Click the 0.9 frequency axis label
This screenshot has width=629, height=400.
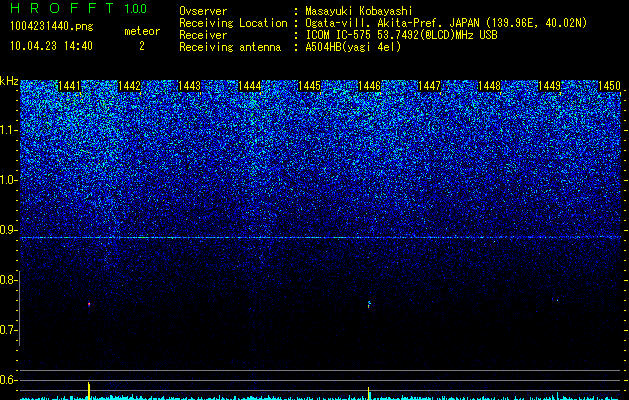coord(9,230)
